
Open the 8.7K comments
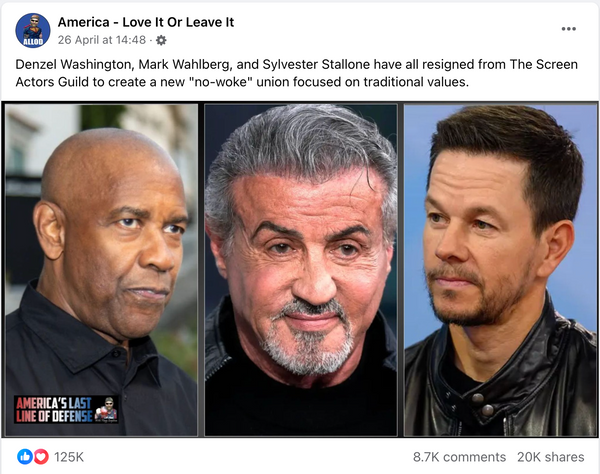(459, 457)
